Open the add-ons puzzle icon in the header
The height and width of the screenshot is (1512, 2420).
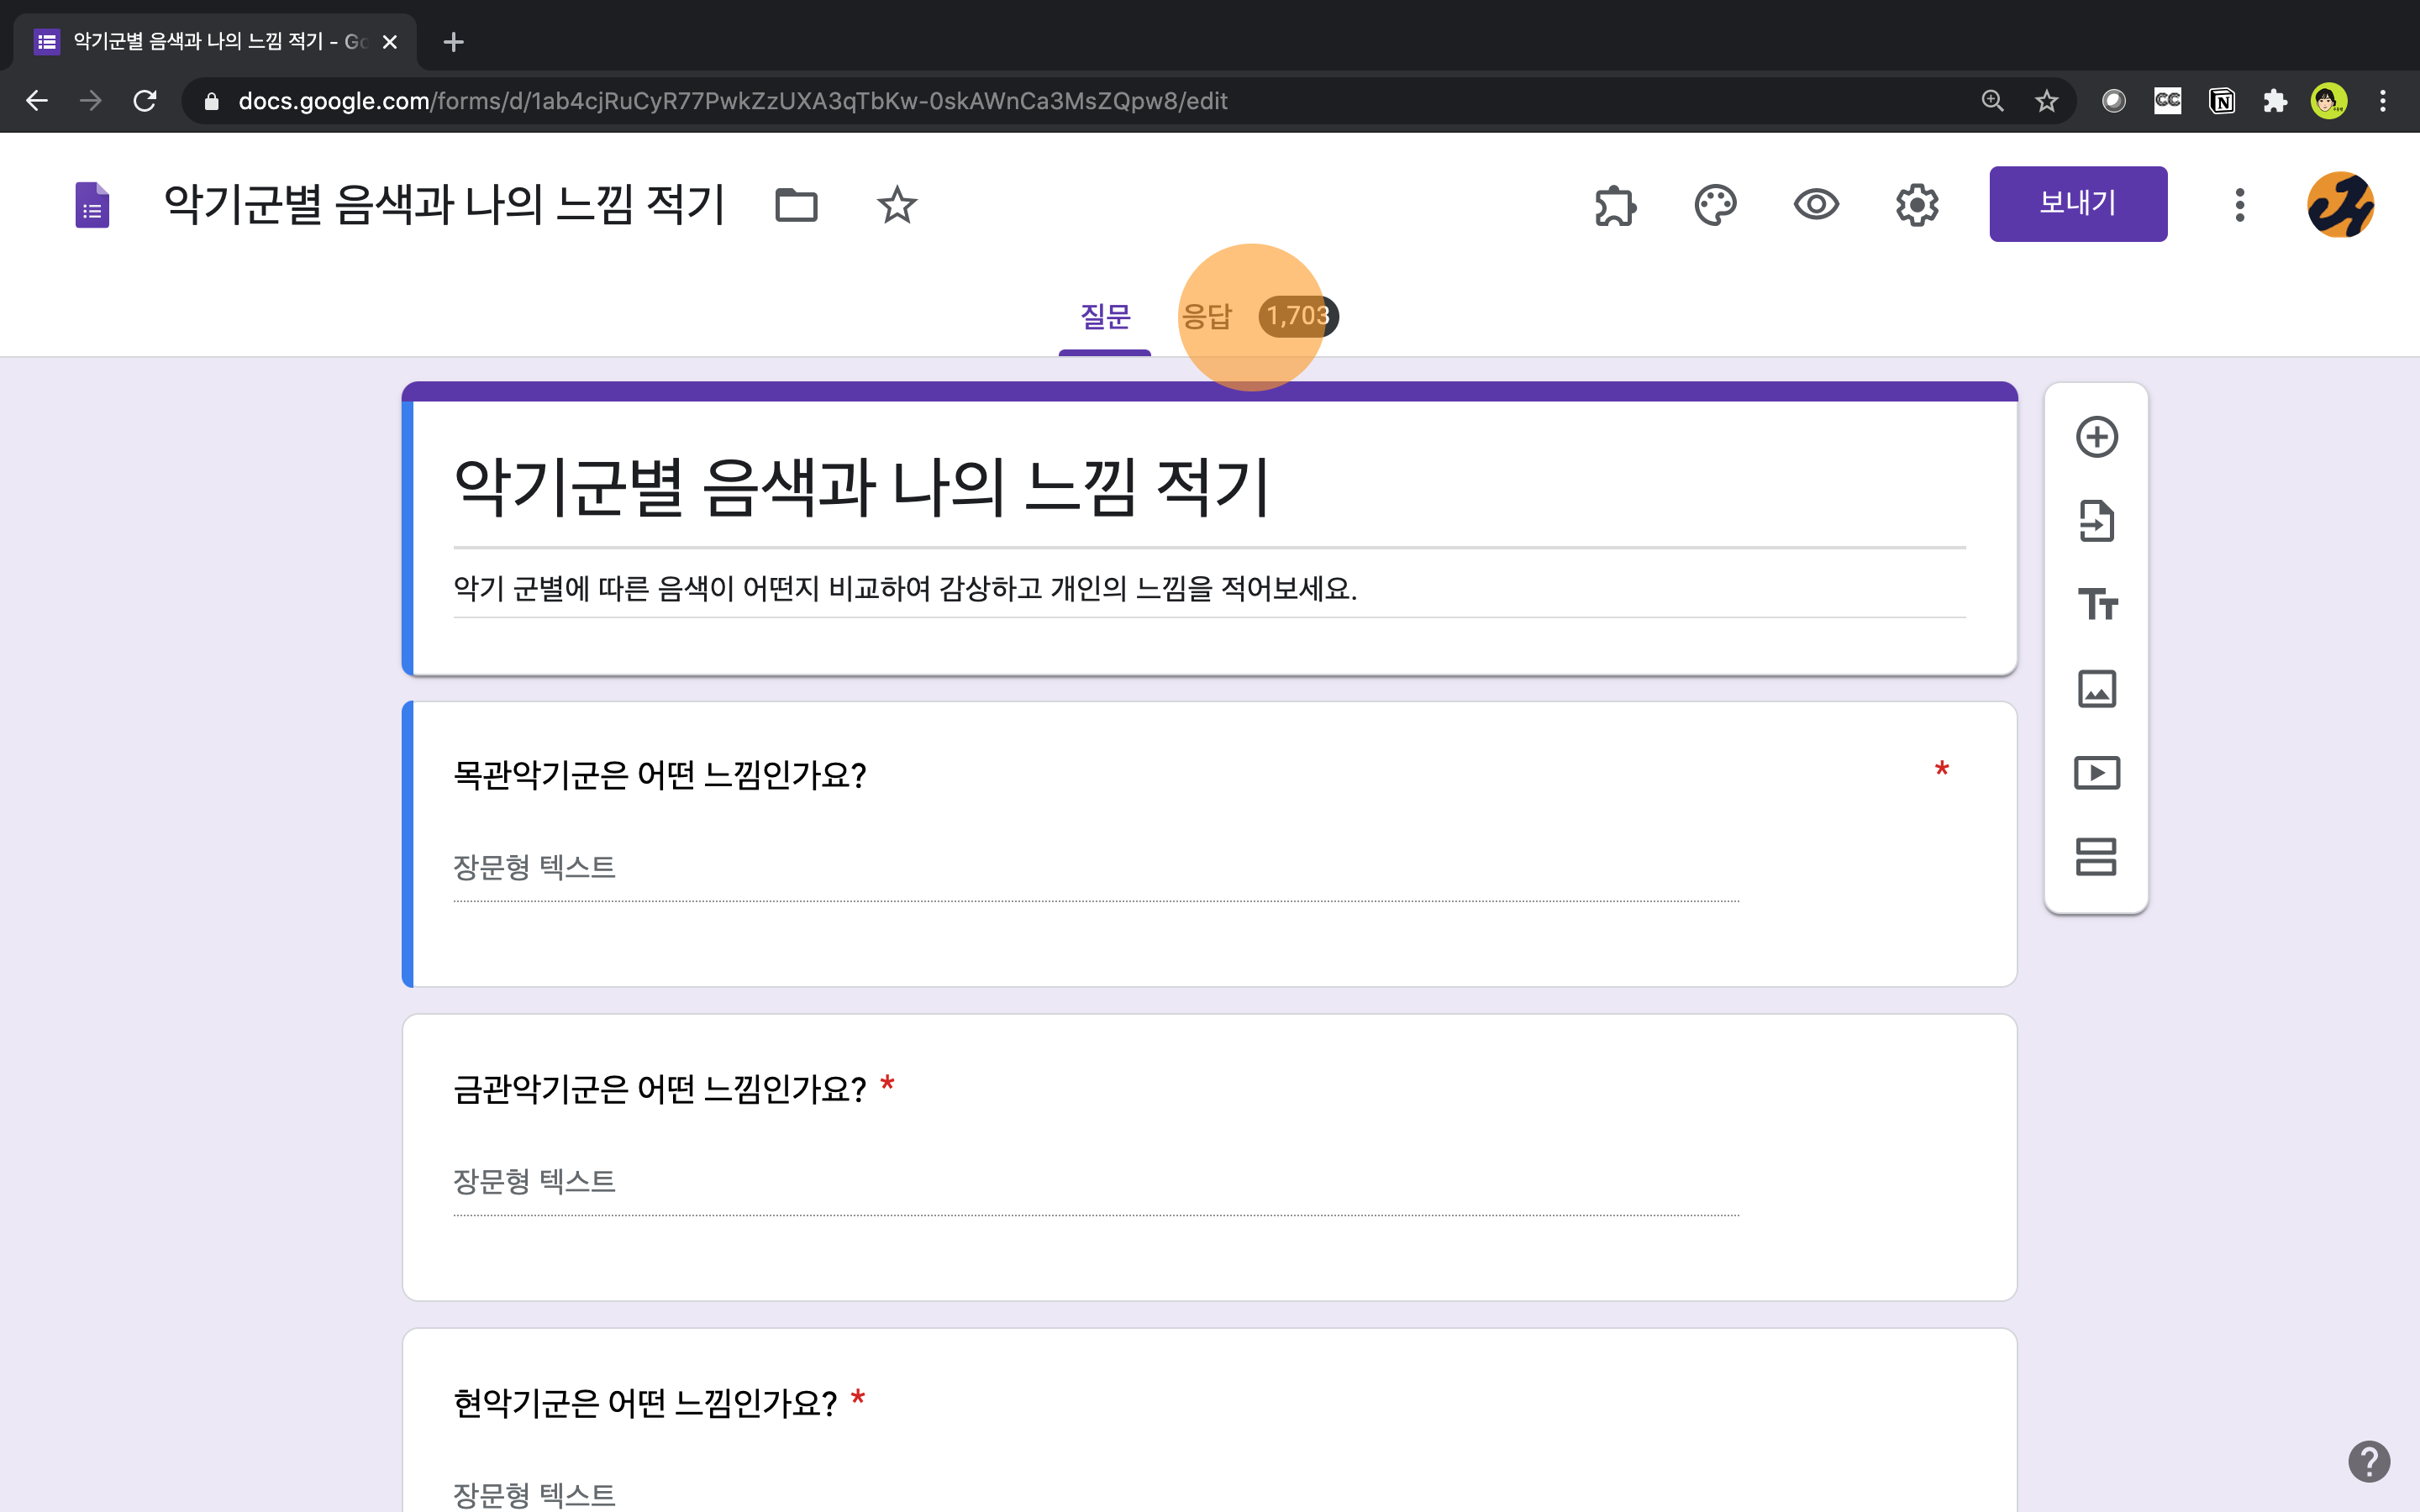coord(1615,206)
